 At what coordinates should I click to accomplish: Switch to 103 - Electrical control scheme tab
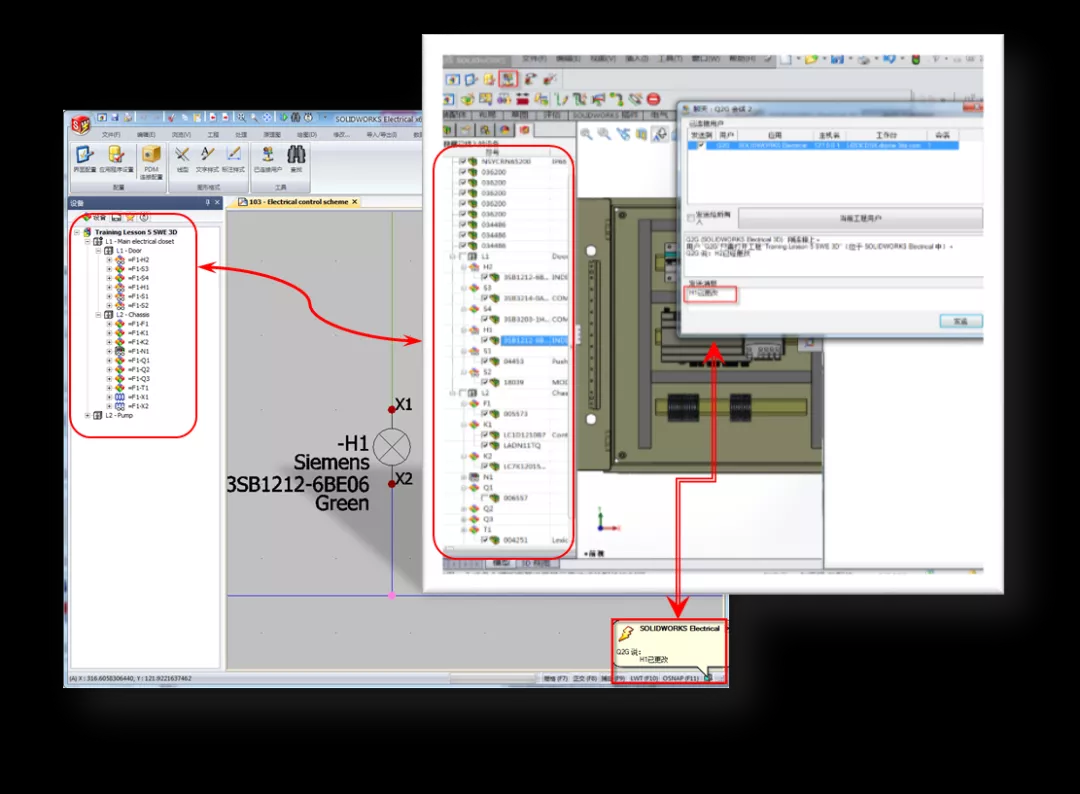299,202
